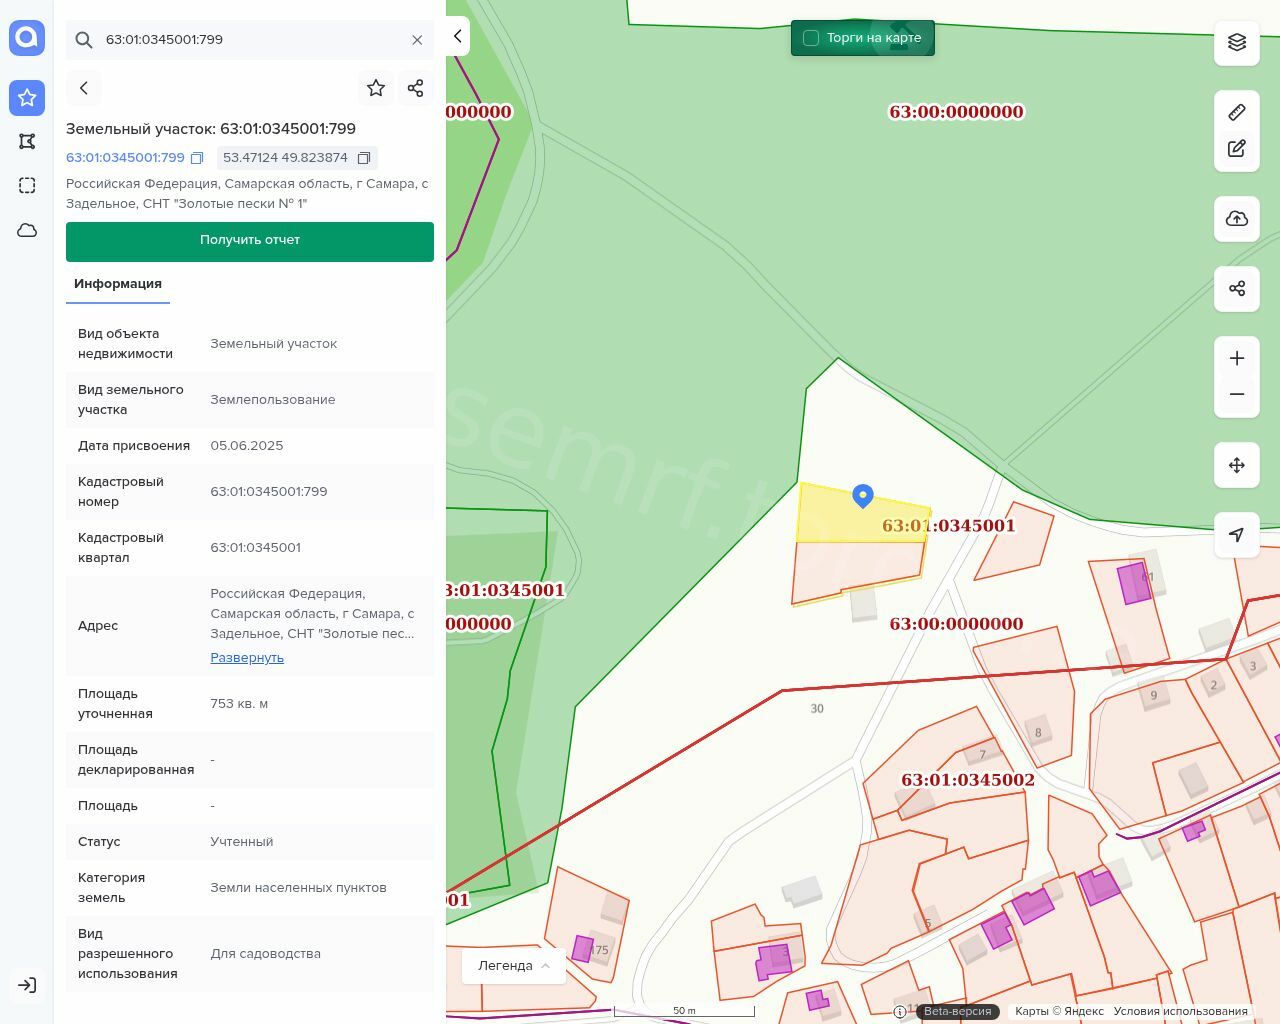Expand the full address with Развернуть
Viewport: 1280px width, 1024px height.
[x=247, y=658]
